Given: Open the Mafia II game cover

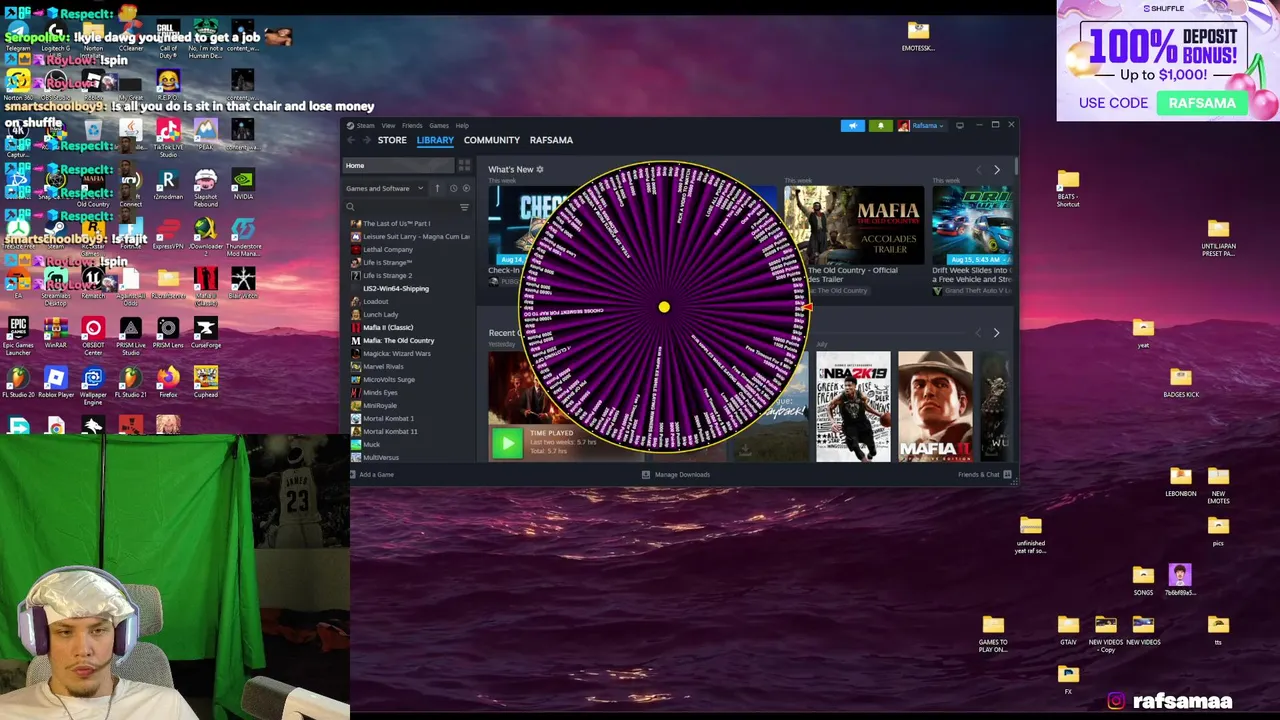Looking at the screenshot, I should pyautogui.click(x=935, y=406).
